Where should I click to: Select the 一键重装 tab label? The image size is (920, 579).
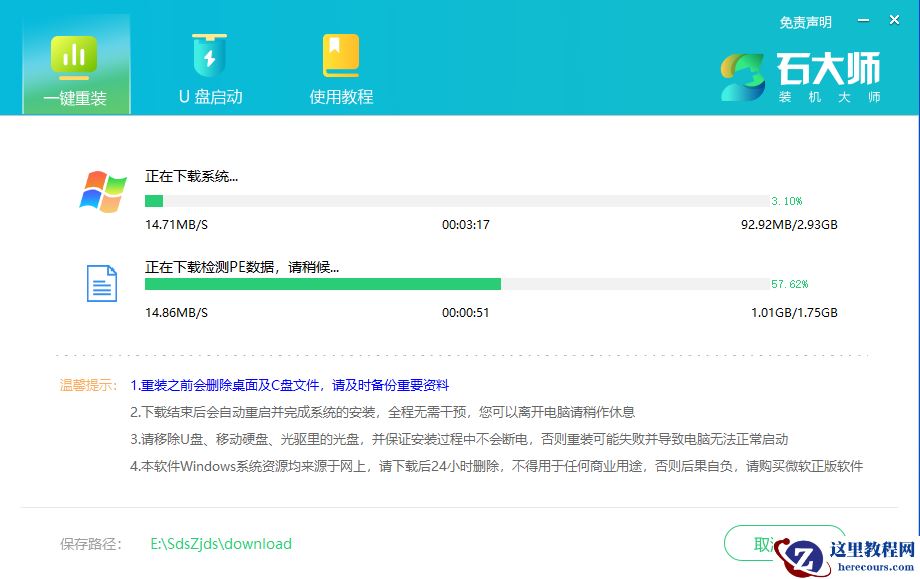tap(75, 99)
